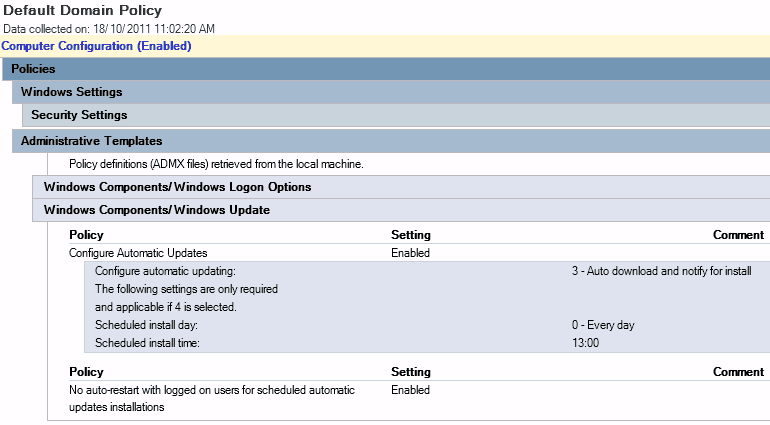Collapse the Policies section header

(33, 69)
